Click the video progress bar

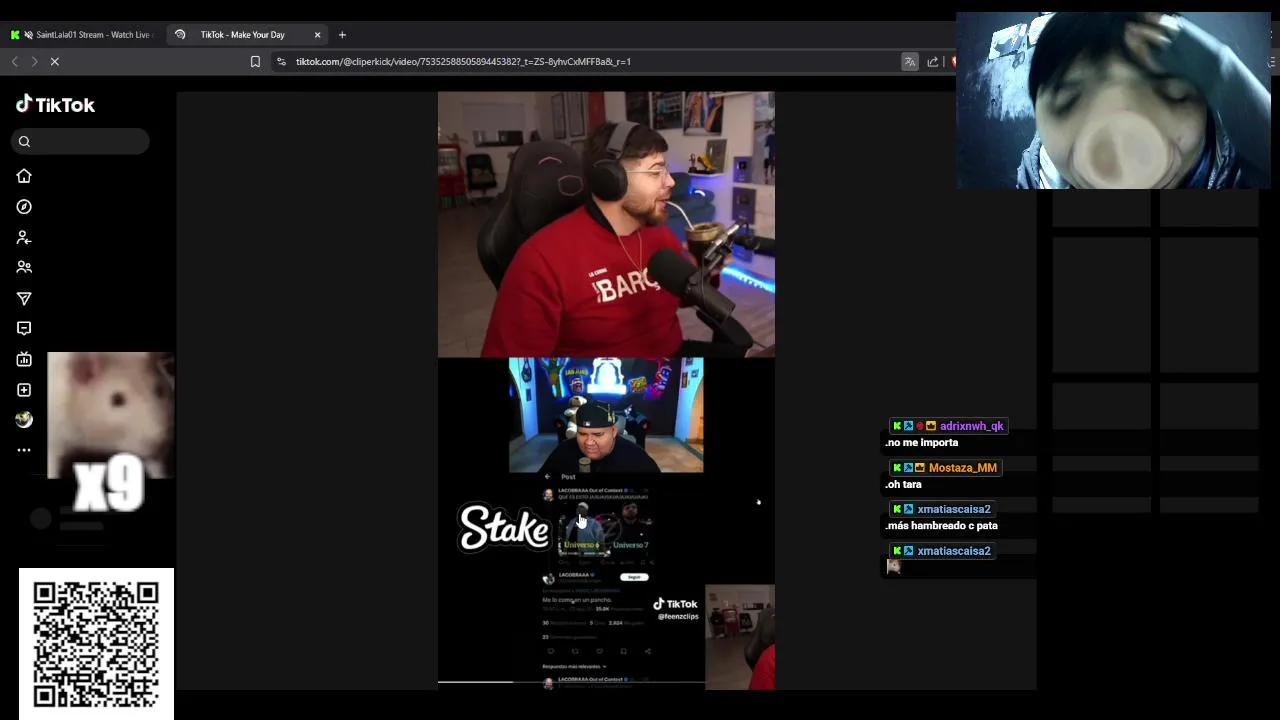click(x=606, y=682)
